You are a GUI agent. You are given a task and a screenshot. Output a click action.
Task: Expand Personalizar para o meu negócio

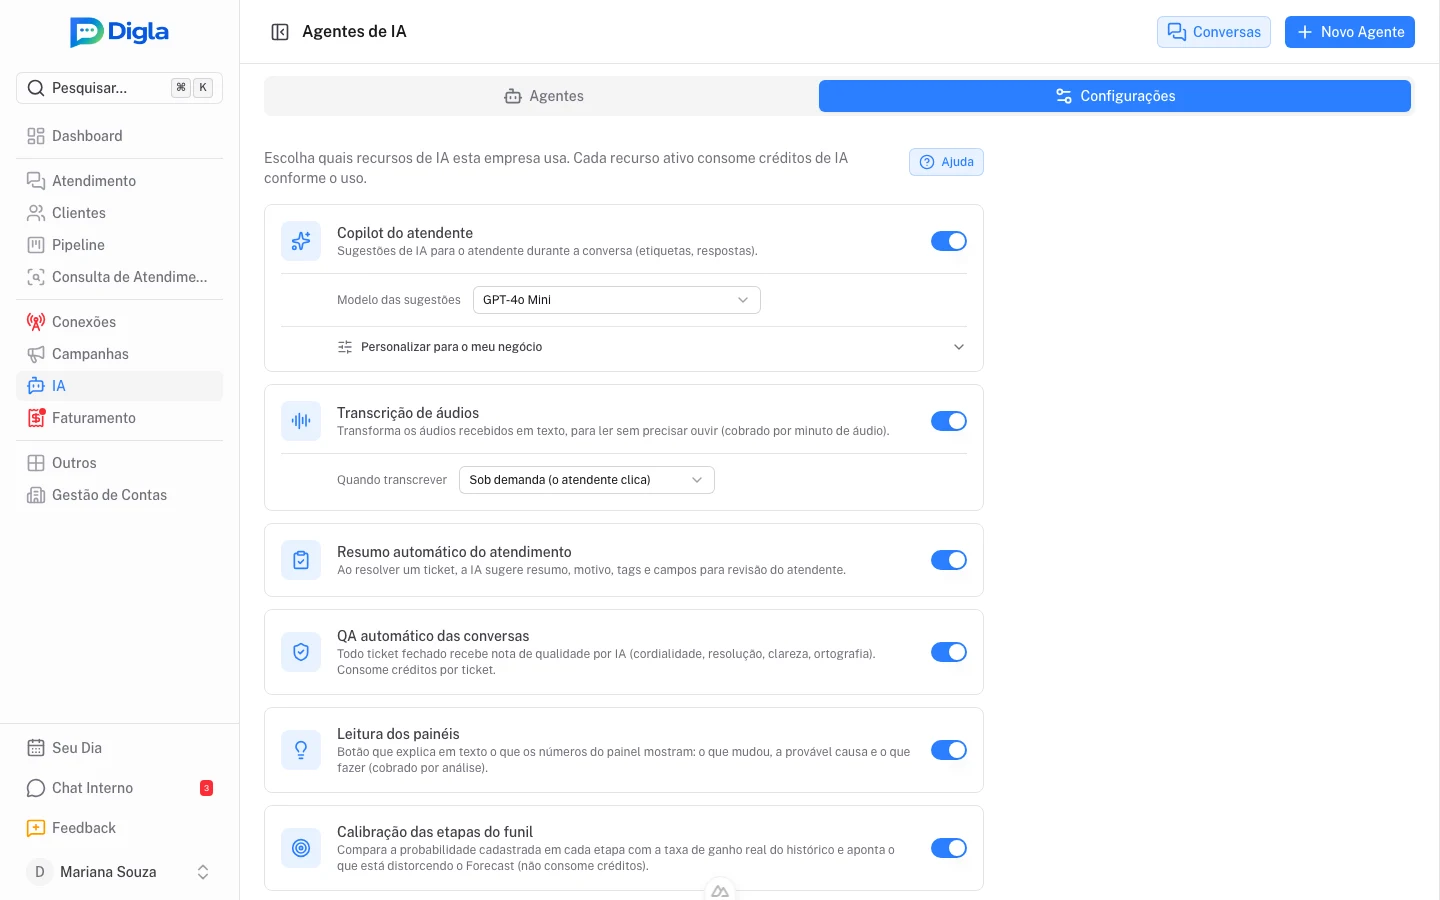tap(651, 347)
